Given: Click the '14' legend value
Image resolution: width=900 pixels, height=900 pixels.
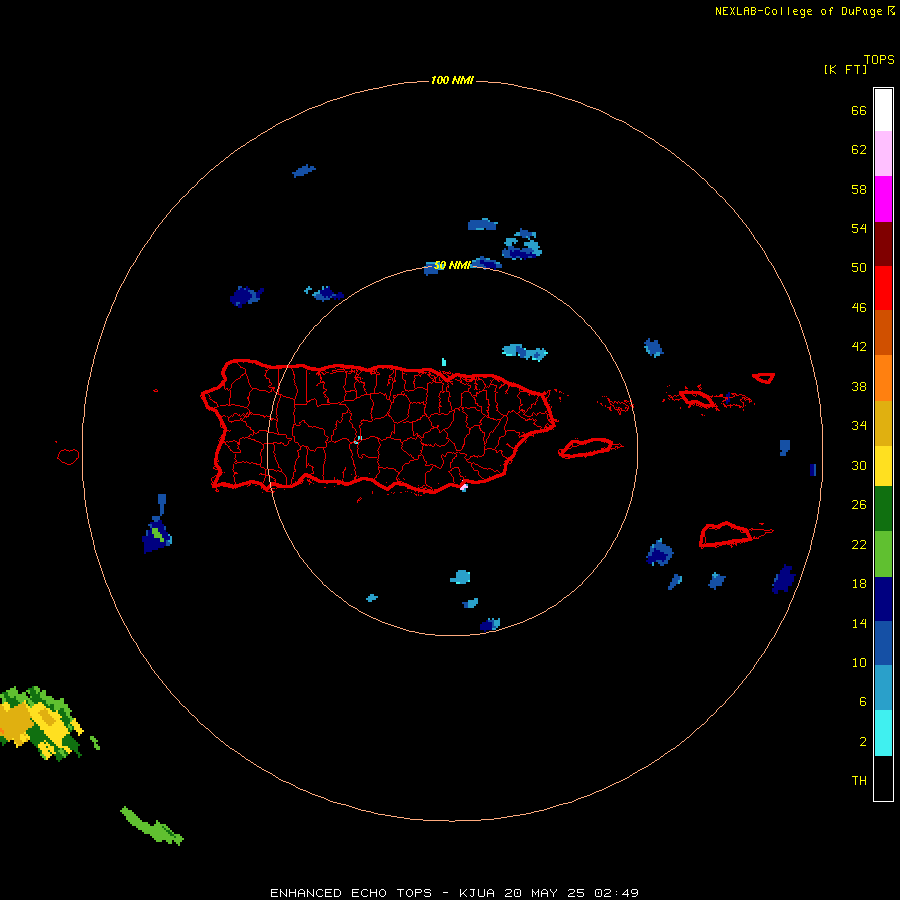Looking at the screenshot, I should [x=859, y=623].
